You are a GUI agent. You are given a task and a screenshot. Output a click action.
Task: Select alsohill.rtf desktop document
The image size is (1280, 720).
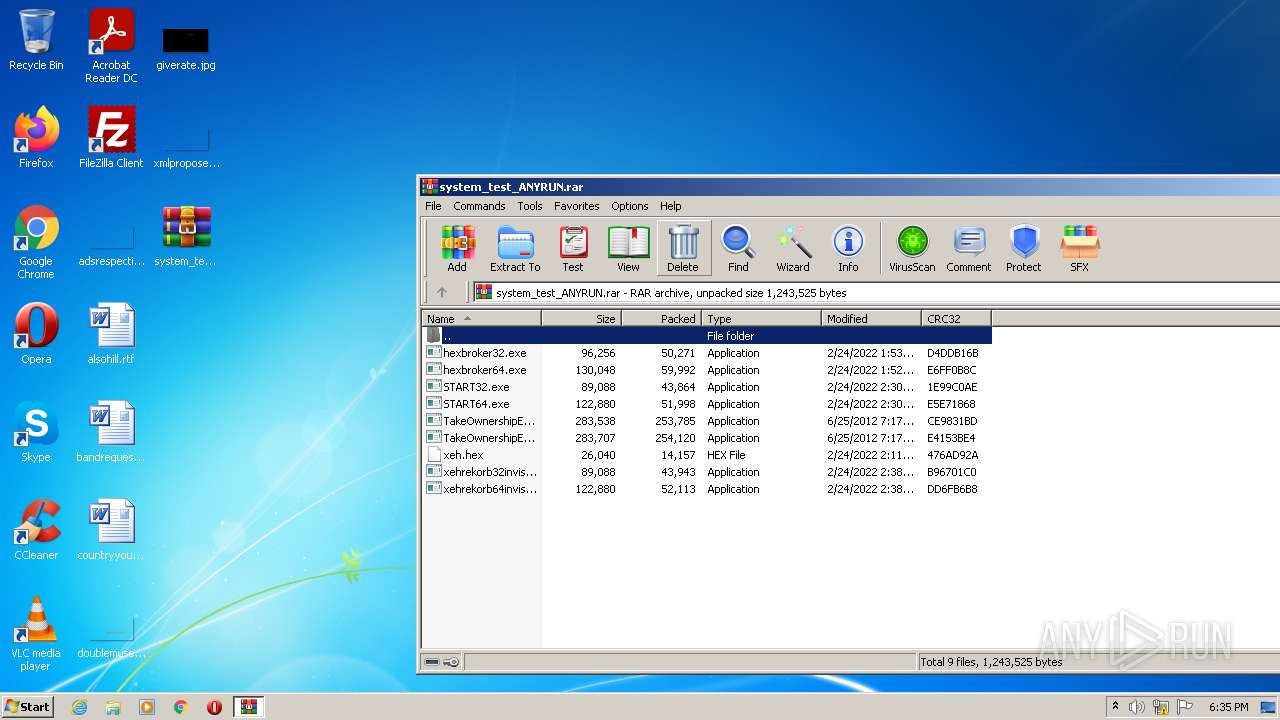pyautogui.click(x=111, y=334)
